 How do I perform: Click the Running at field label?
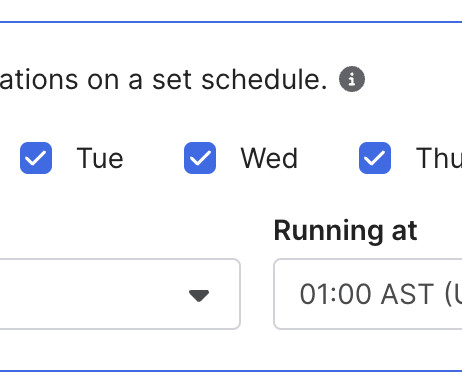click(x=345, y=231)
